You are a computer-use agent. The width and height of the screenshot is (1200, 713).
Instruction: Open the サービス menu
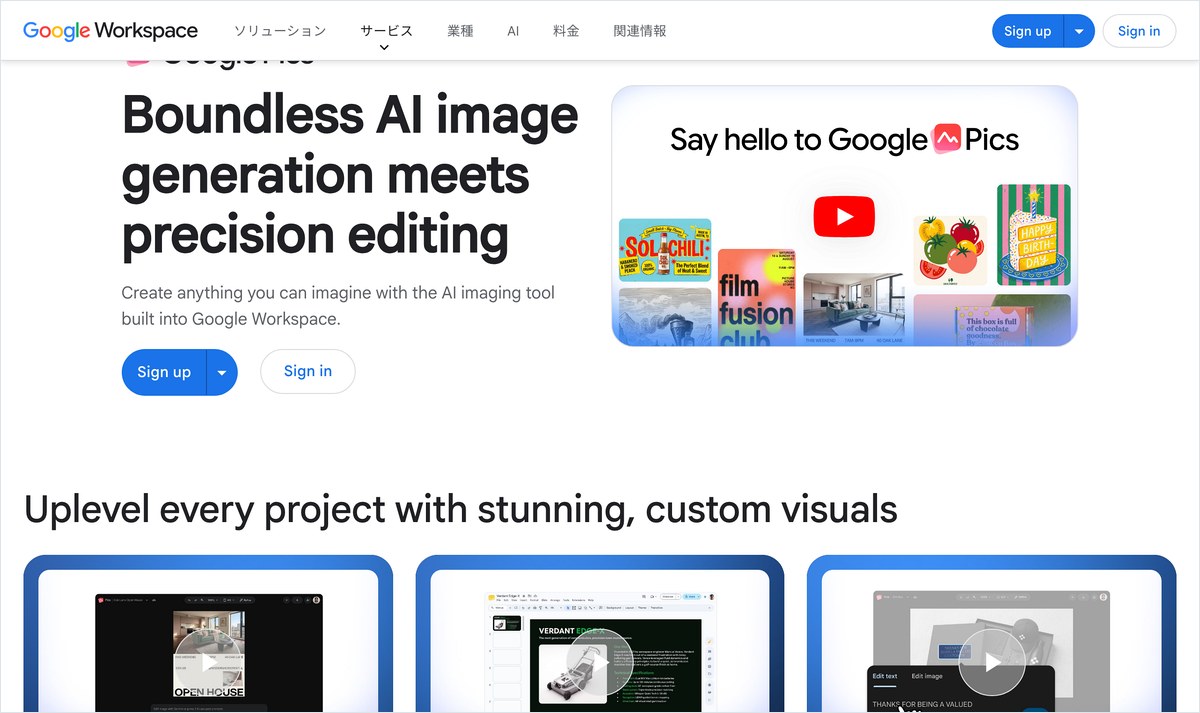click(386, 31)
